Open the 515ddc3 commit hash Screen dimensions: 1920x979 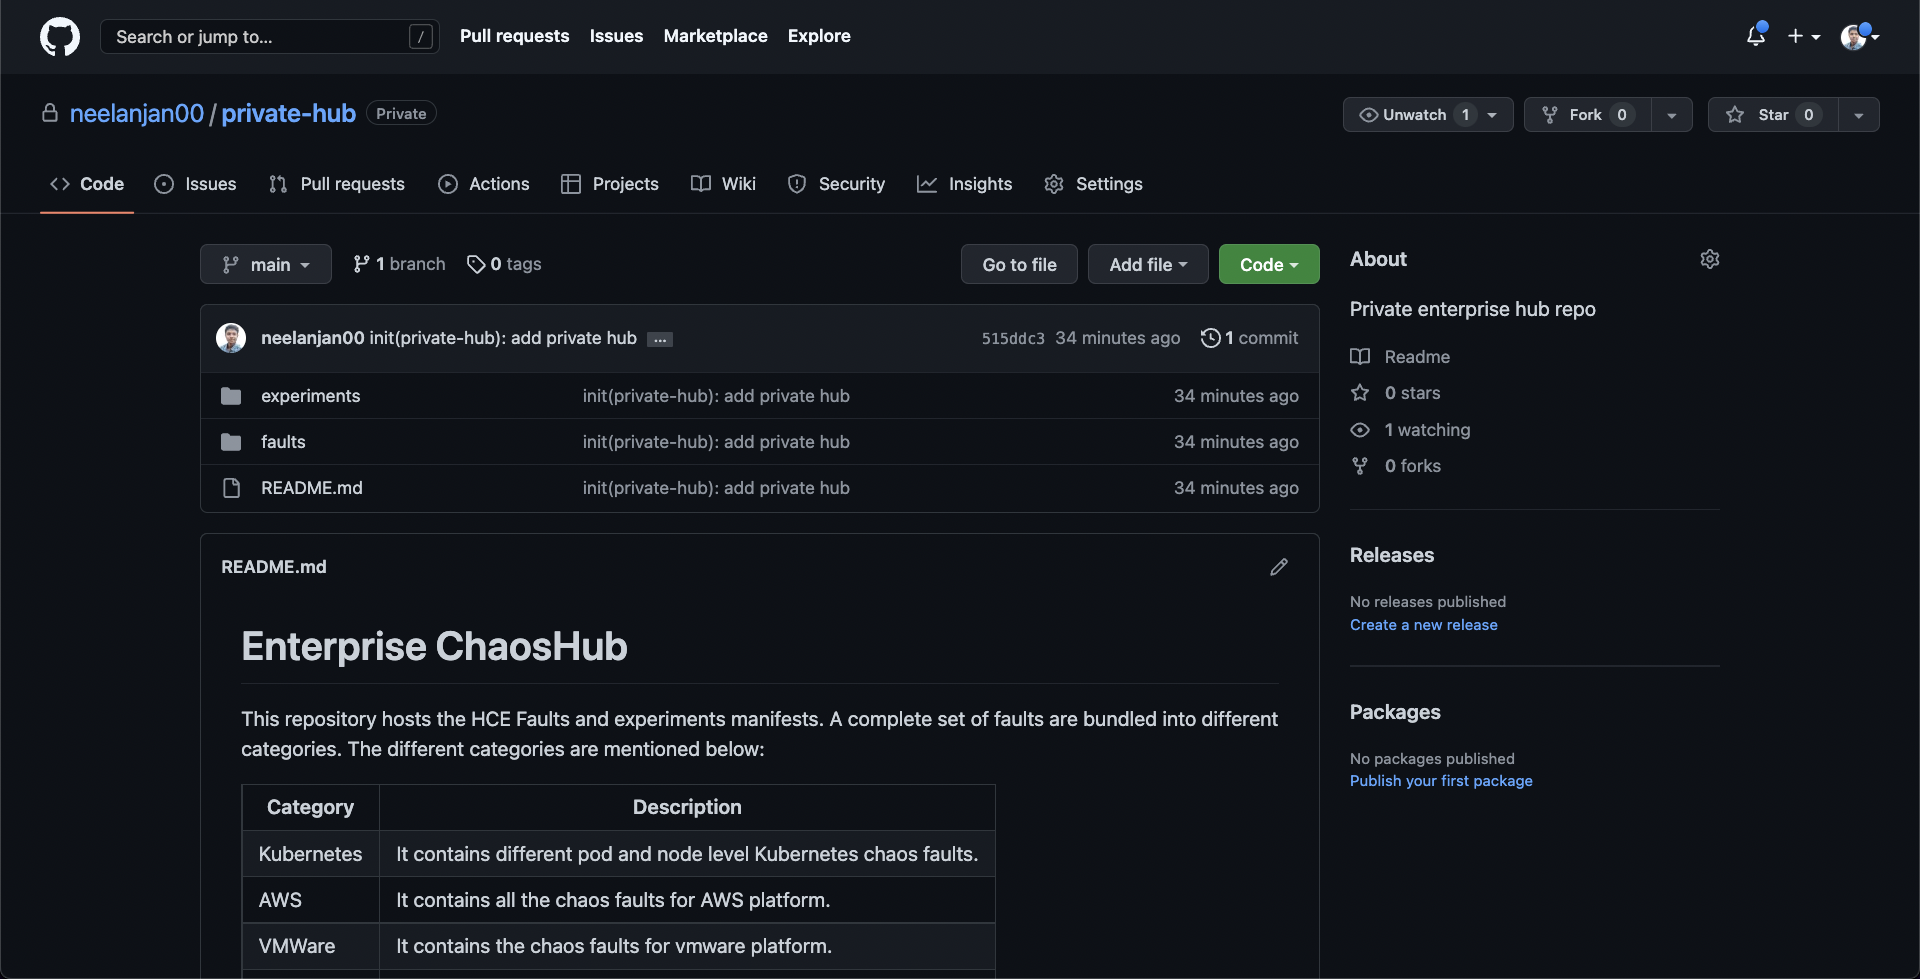[x=1013, y=339]
